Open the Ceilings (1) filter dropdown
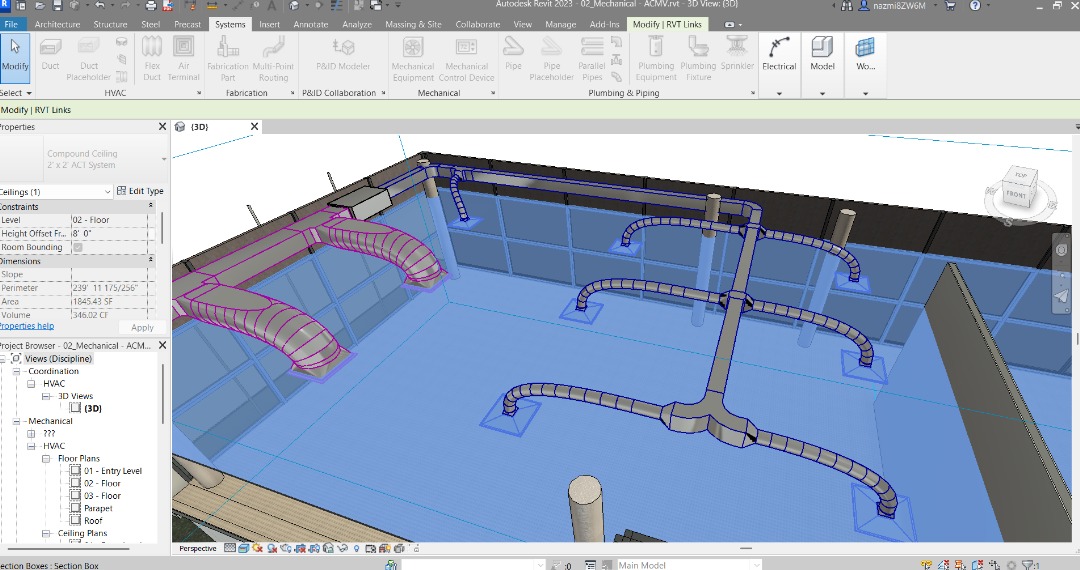1080x570 pixels. 107,191
